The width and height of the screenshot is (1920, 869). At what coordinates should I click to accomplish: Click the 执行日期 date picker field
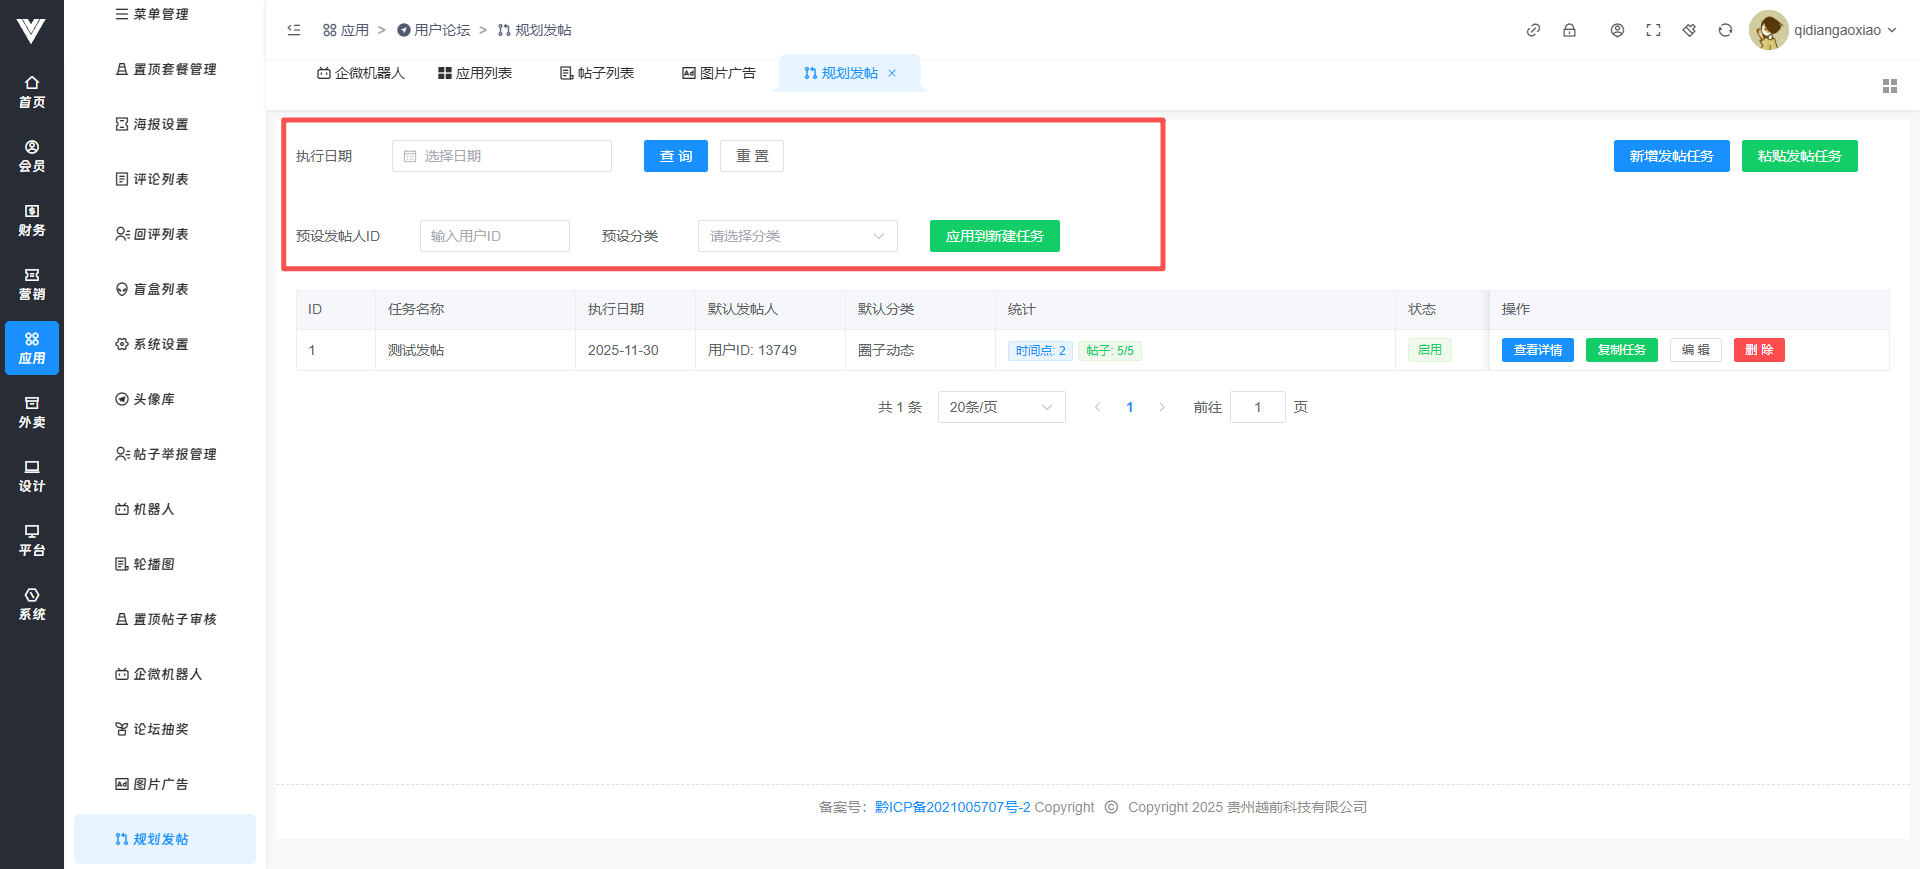[x=502, y=156]
